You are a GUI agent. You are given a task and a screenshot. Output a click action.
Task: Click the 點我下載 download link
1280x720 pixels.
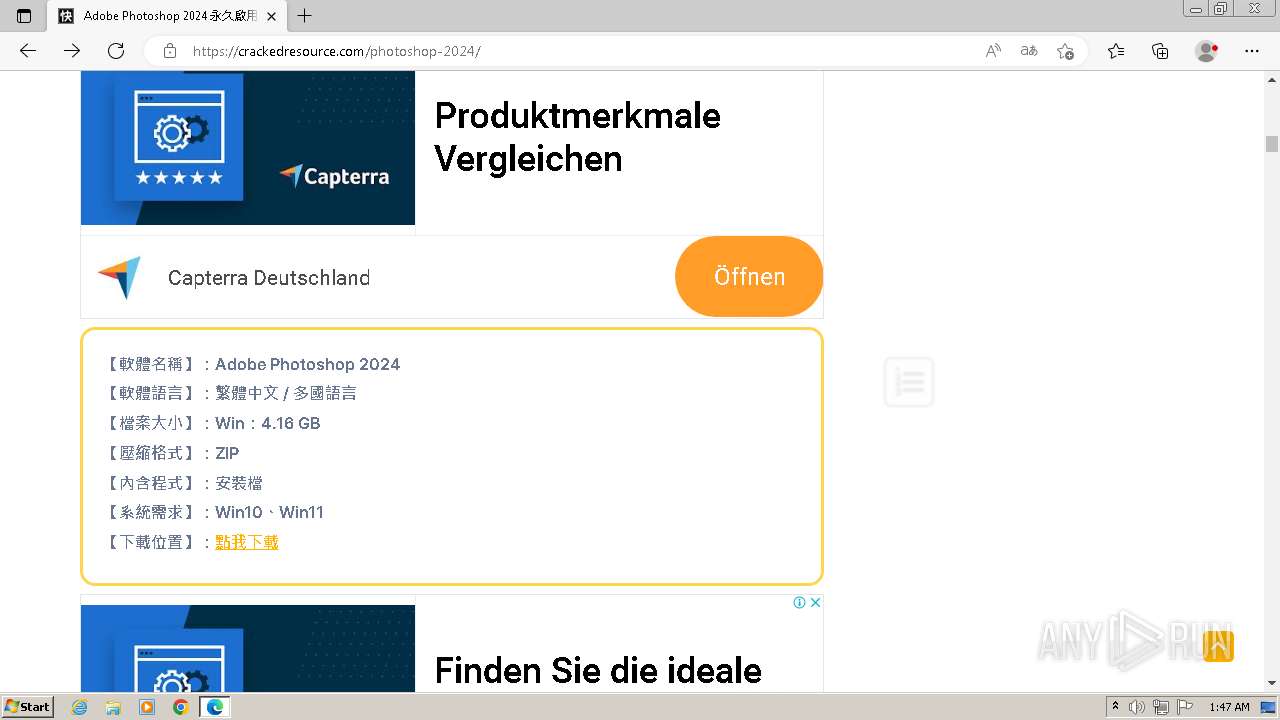point(247,542)
